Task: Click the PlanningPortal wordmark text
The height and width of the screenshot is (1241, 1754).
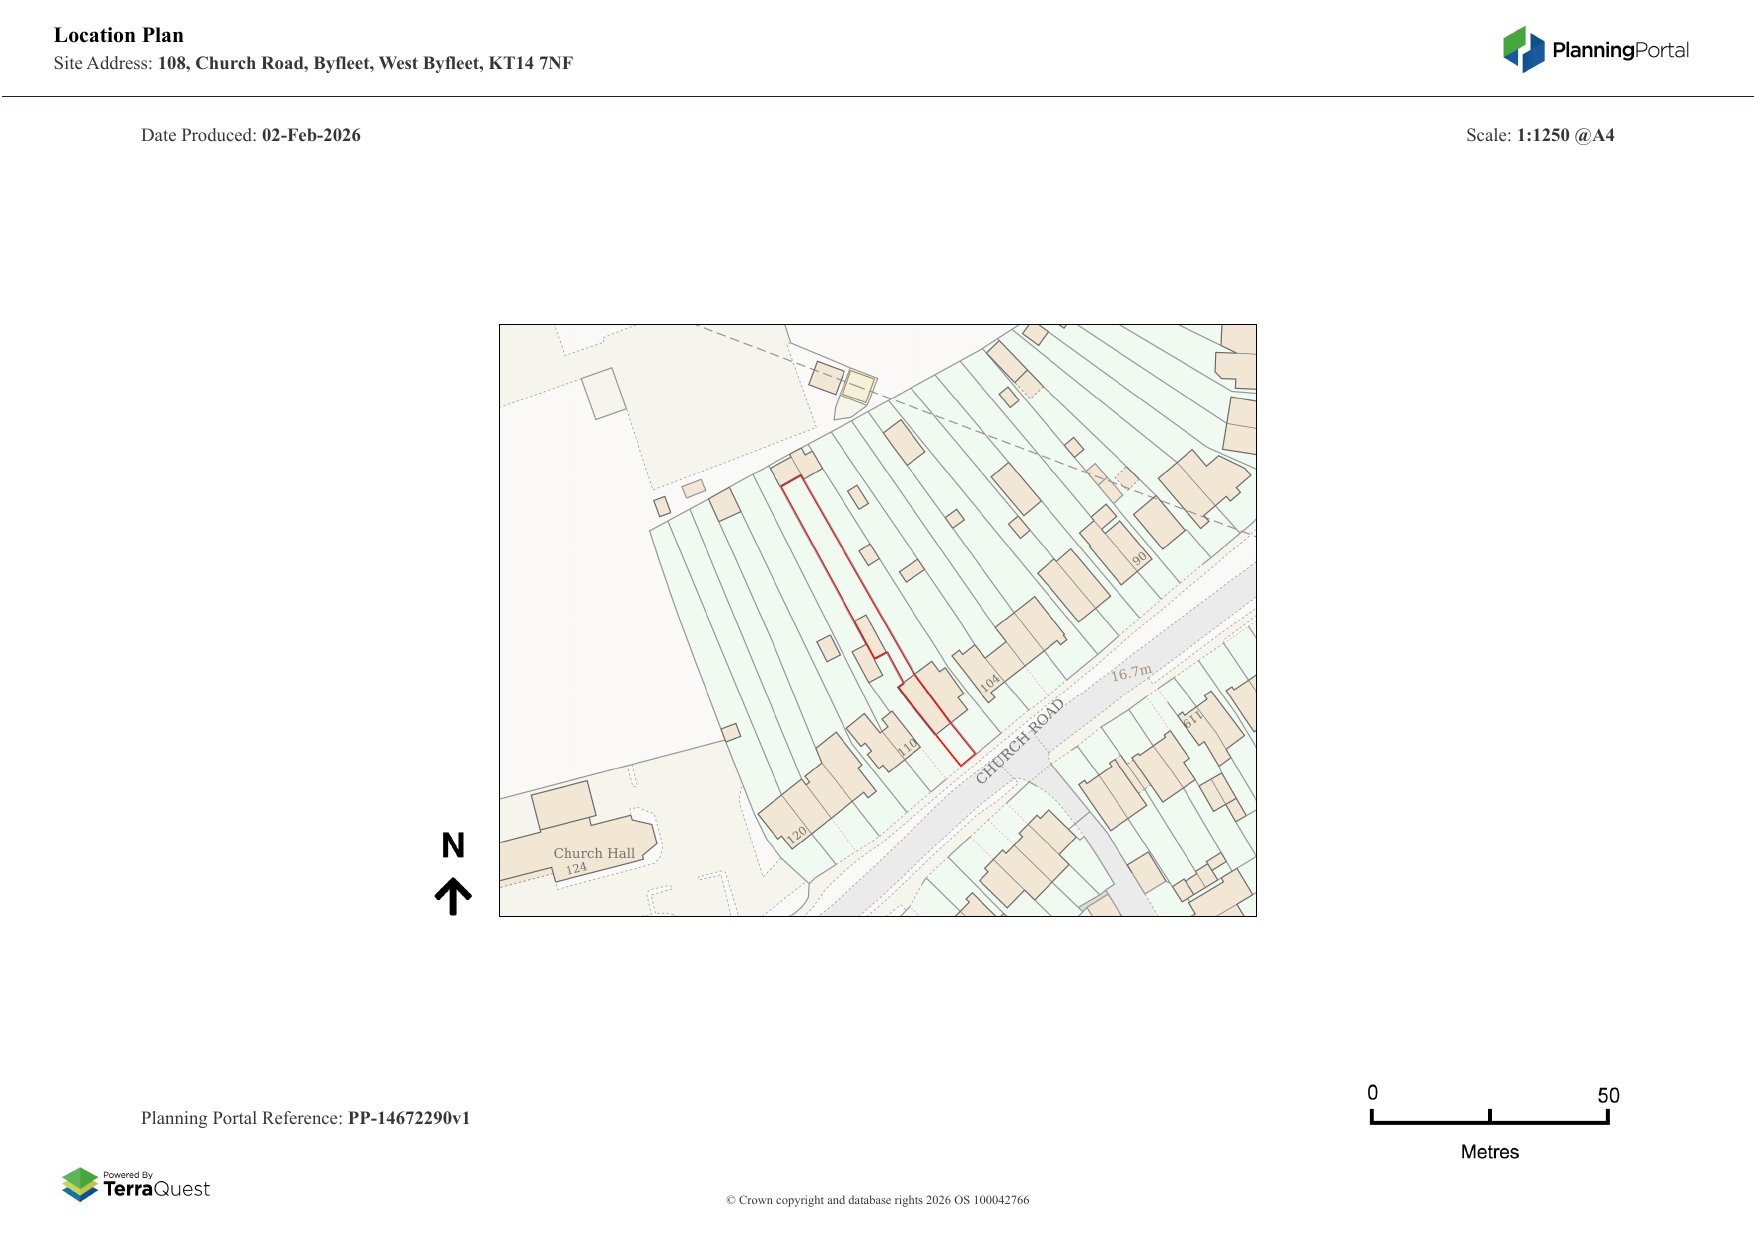Action: pyautogui.click(x=1620, y=50)
